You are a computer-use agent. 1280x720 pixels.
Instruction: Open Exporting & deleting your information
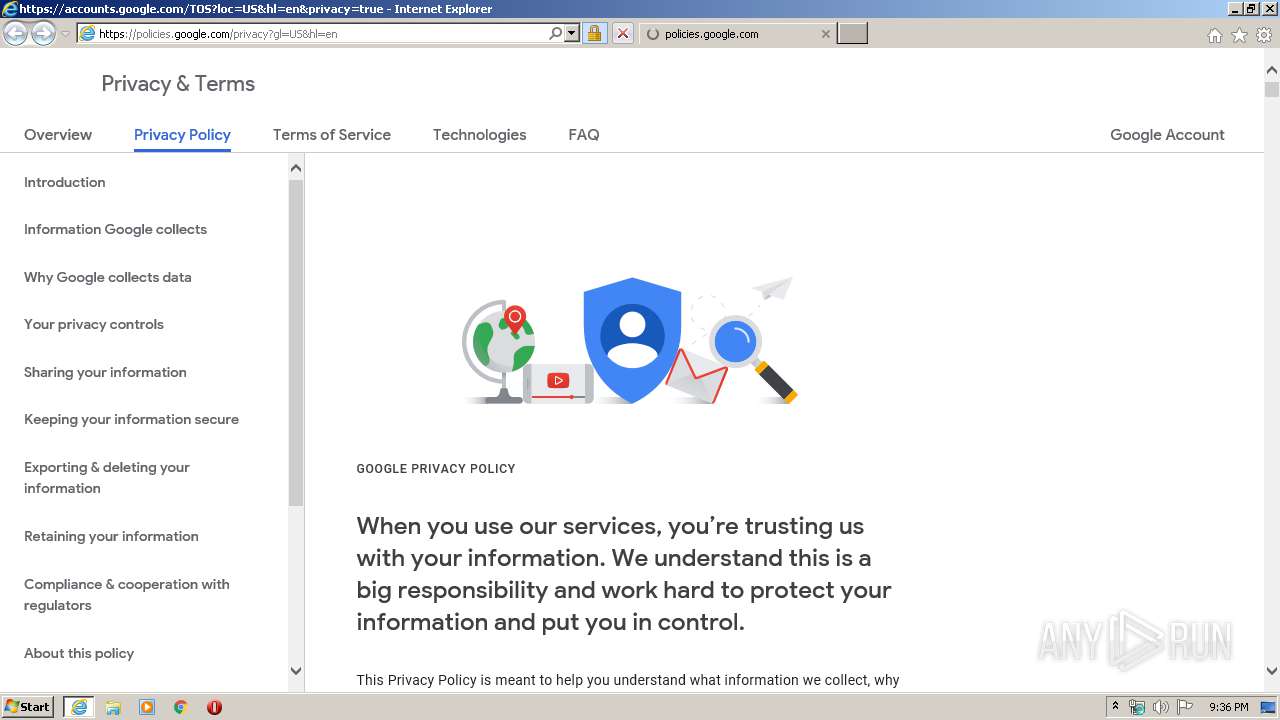coord(107,478)
